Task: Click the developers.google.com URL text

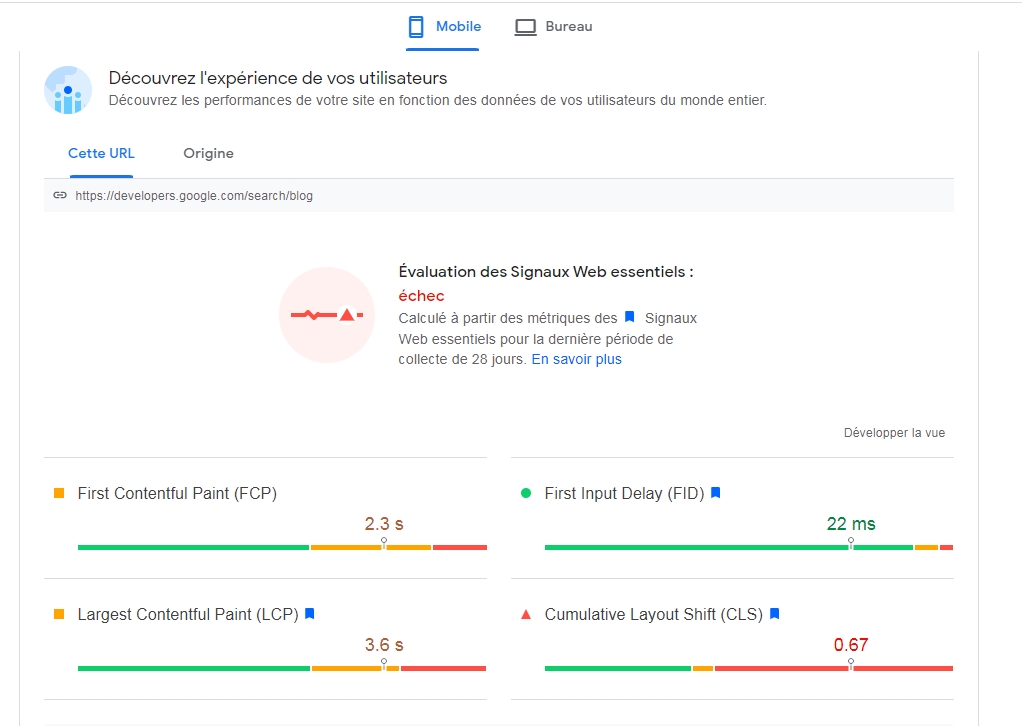Action: click(194, 196)
